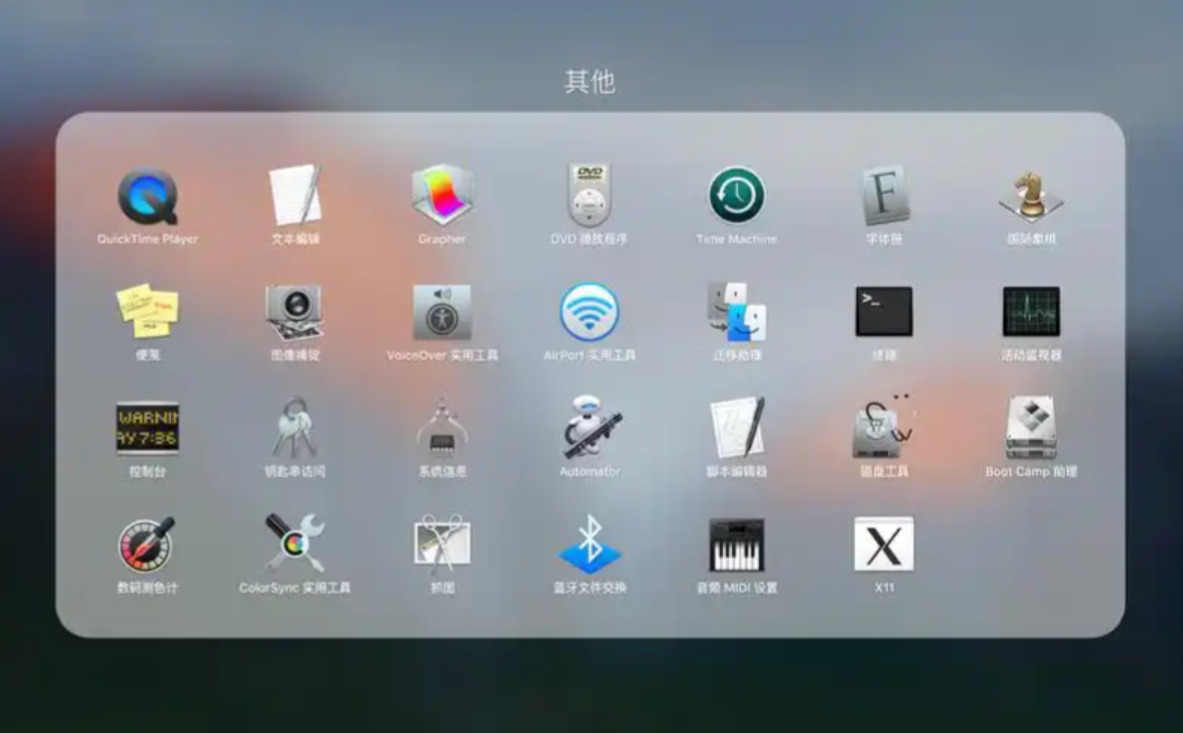Launch 音频 MIDI 设置 piano icon
This screenshot has height=733, width=1183.
(x=737, y=544)
